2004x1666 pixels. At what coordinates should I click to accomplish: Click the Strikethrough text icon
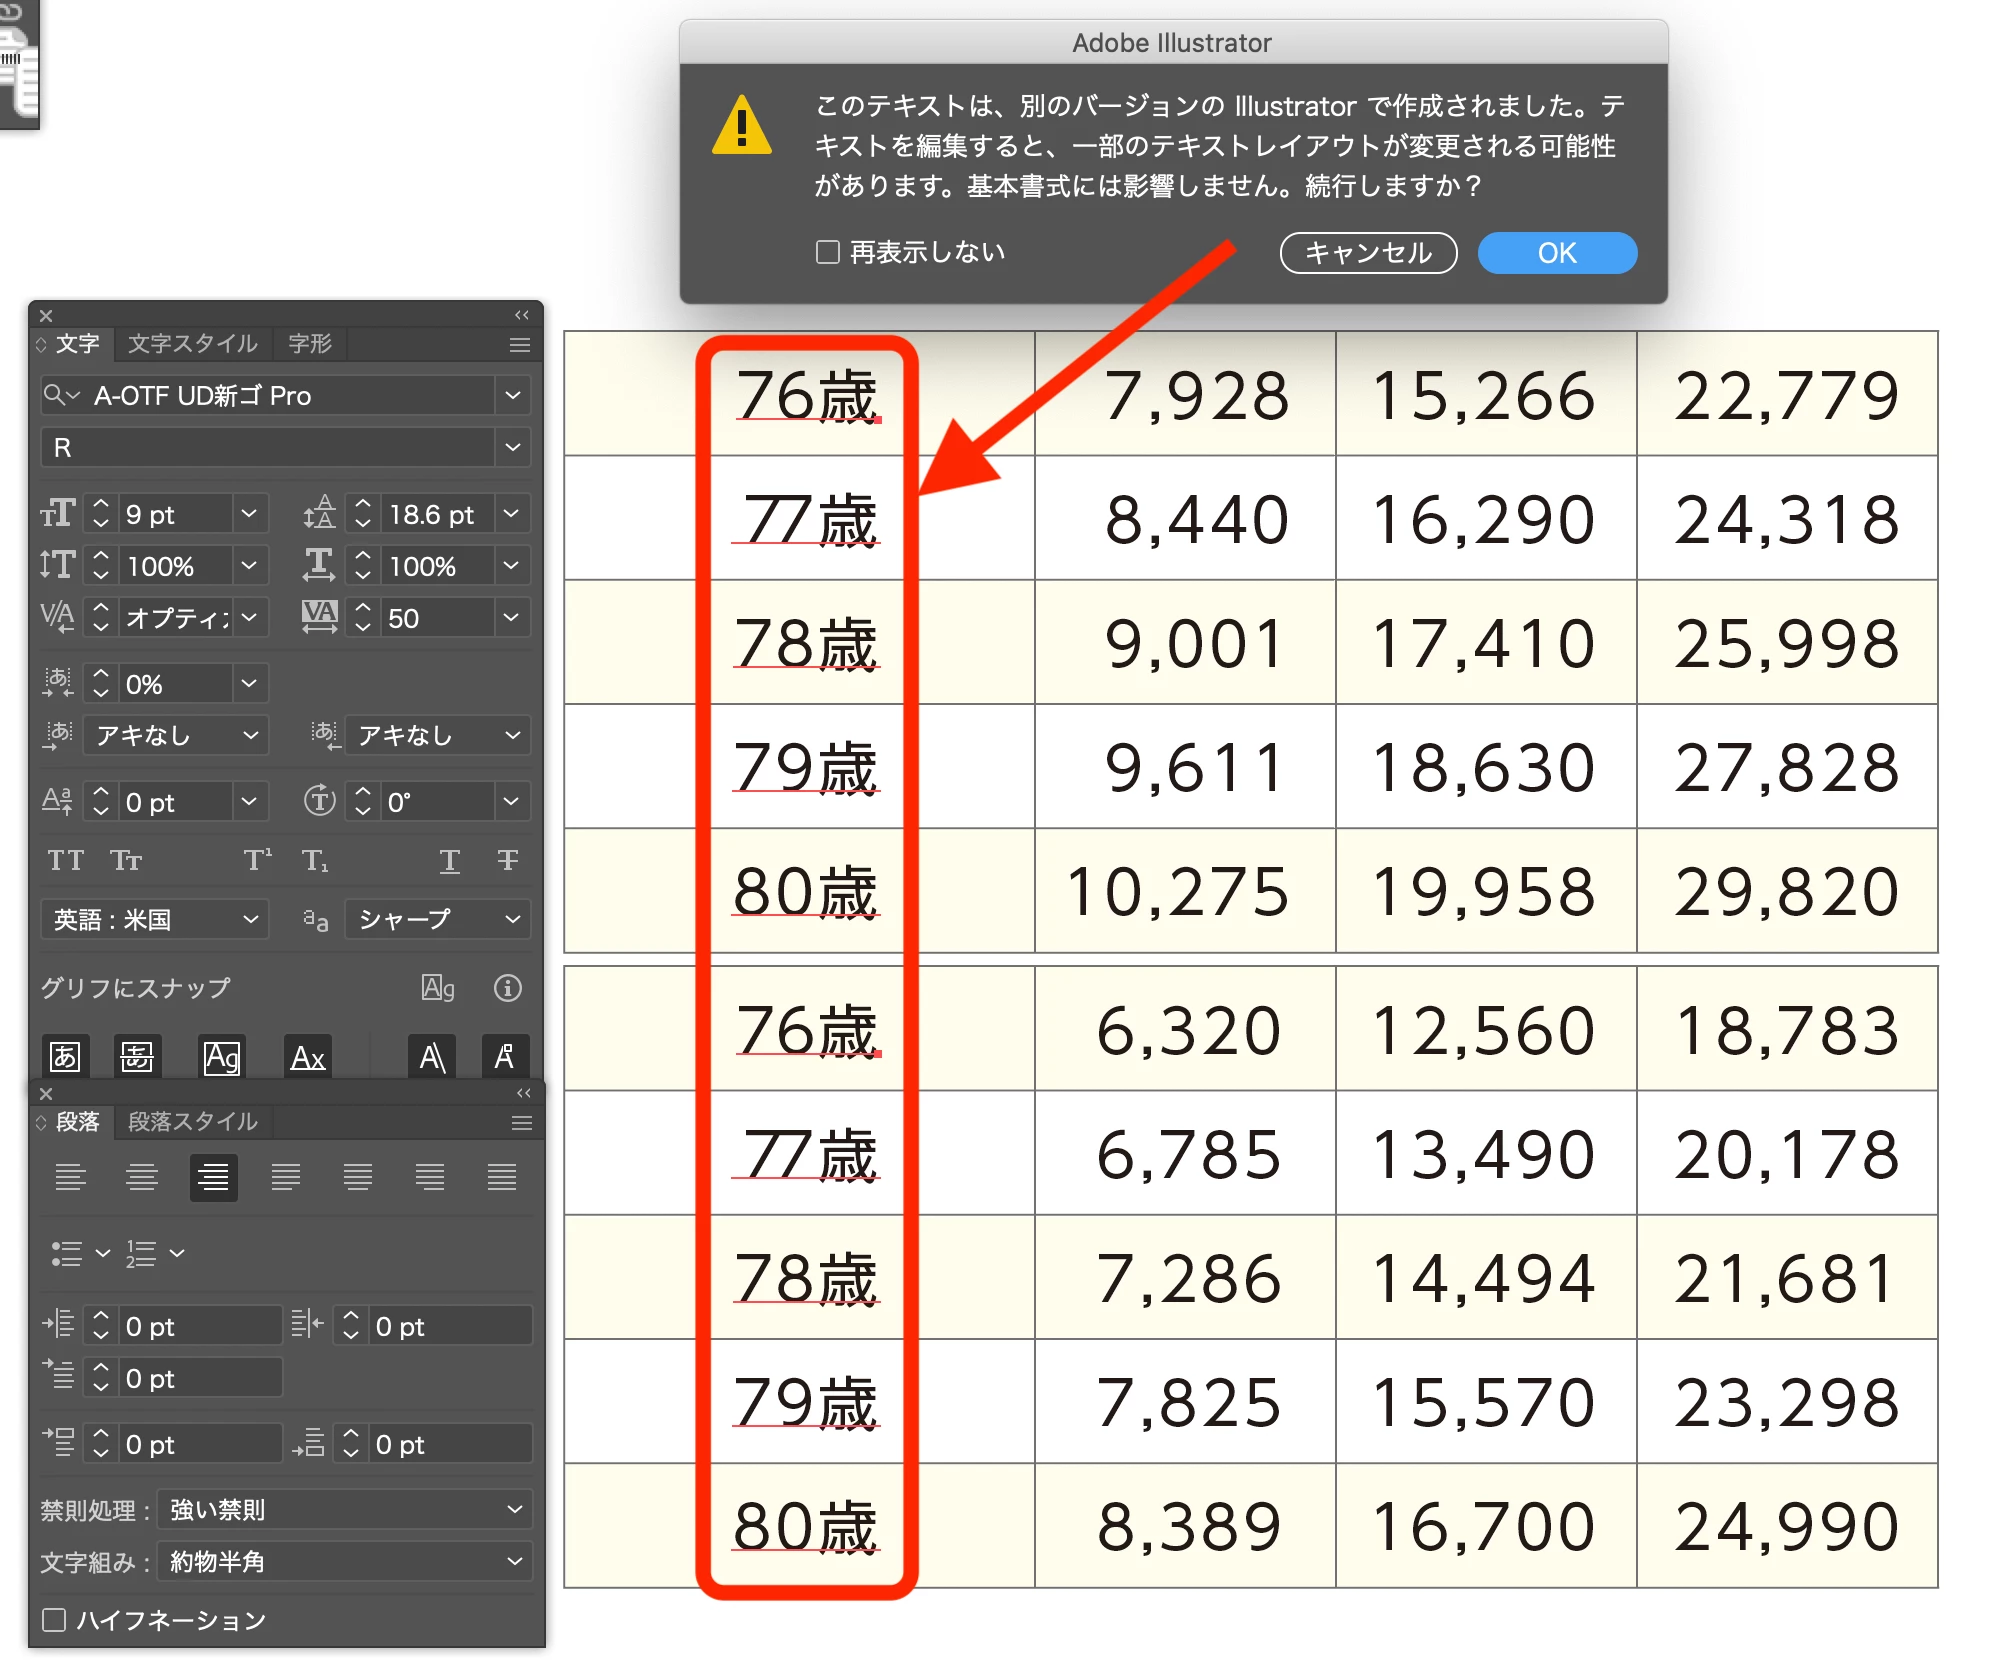coord(507,860)
